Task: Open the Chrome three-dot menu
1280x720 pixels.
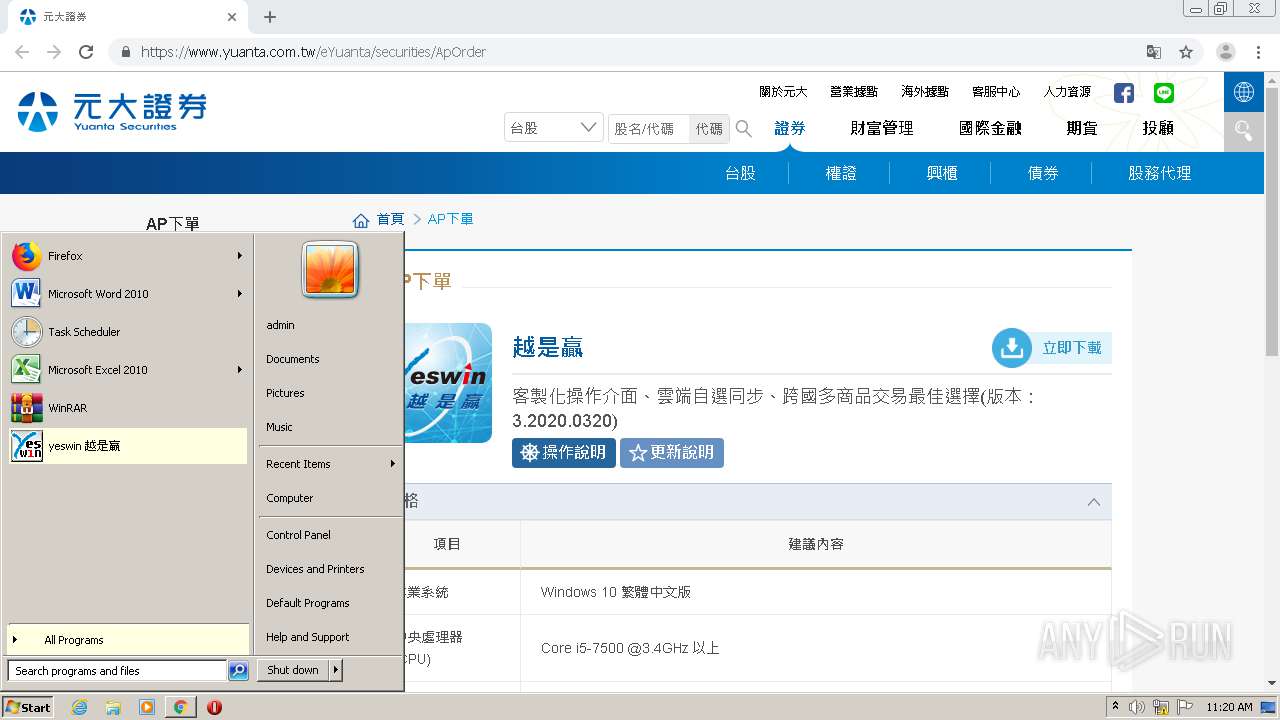Action: tap(1258, 52)
